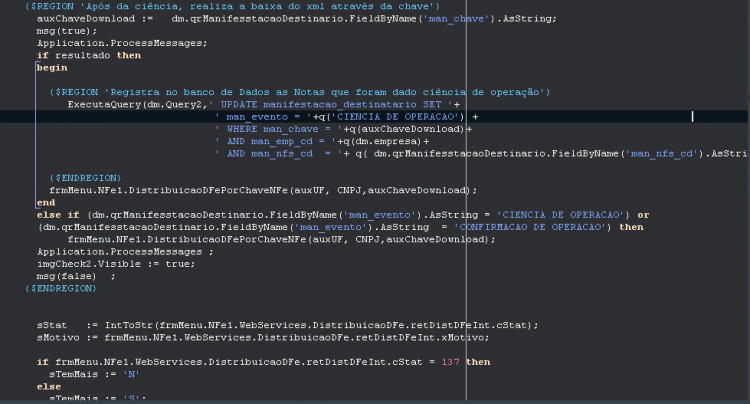Screen dimensions: 750x404
Task: Click the 'or' keyword at line end
Action: [x=643, y=215]
